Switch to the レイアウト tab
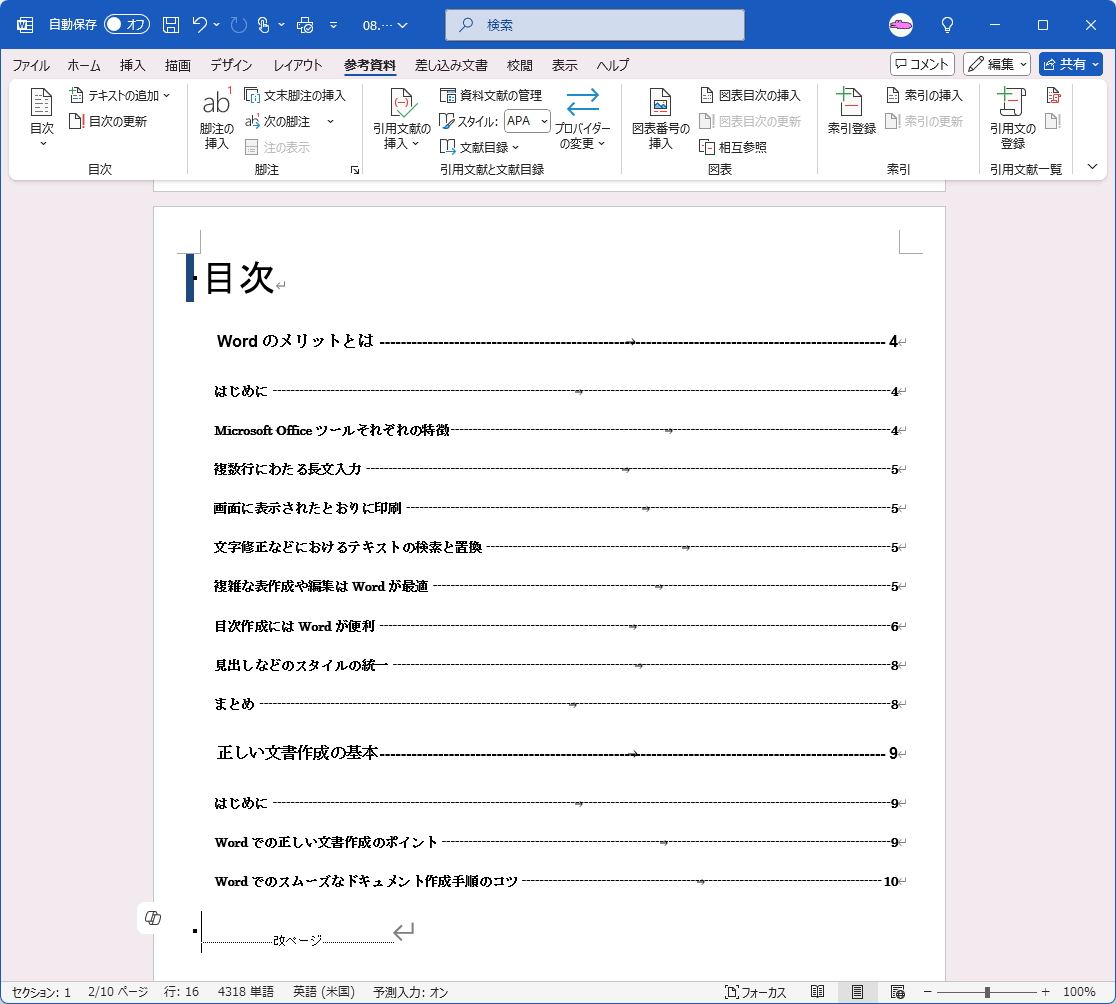1116x1004 pixels. pyautogui.click(x=298, y=65)
